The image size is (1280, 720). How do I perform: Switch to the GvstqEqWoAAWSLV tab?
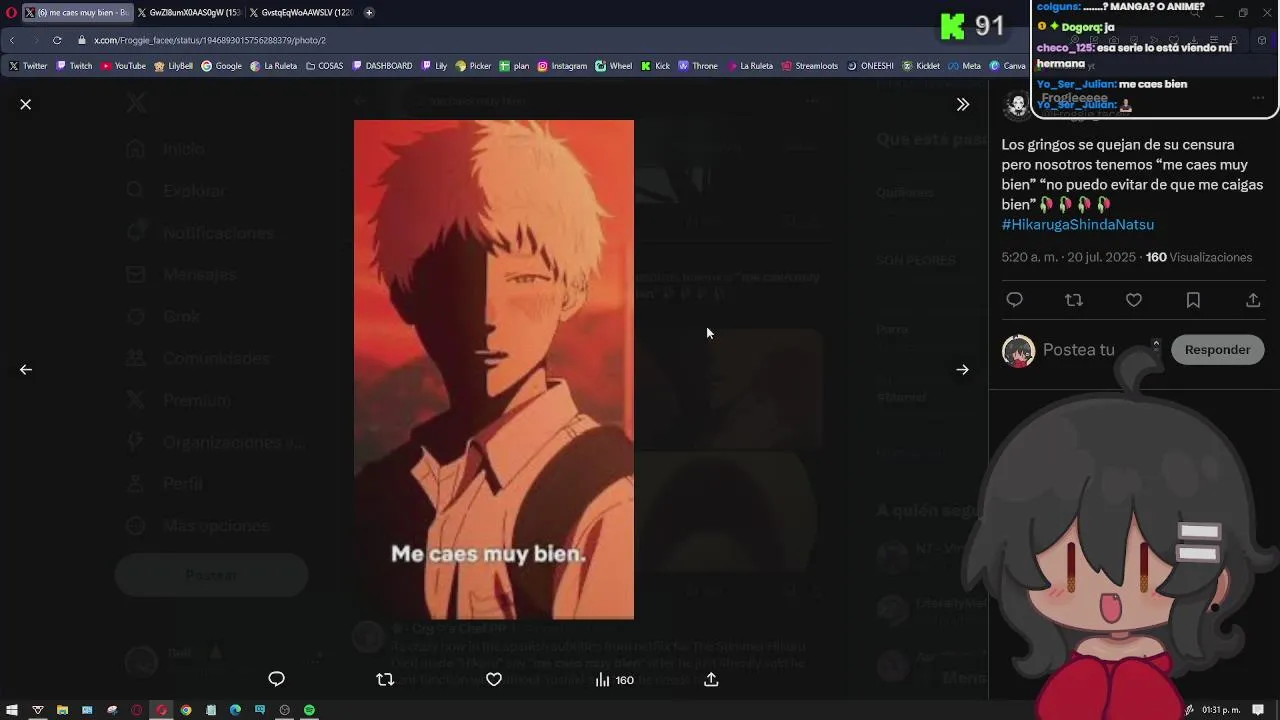coord(301,13)
